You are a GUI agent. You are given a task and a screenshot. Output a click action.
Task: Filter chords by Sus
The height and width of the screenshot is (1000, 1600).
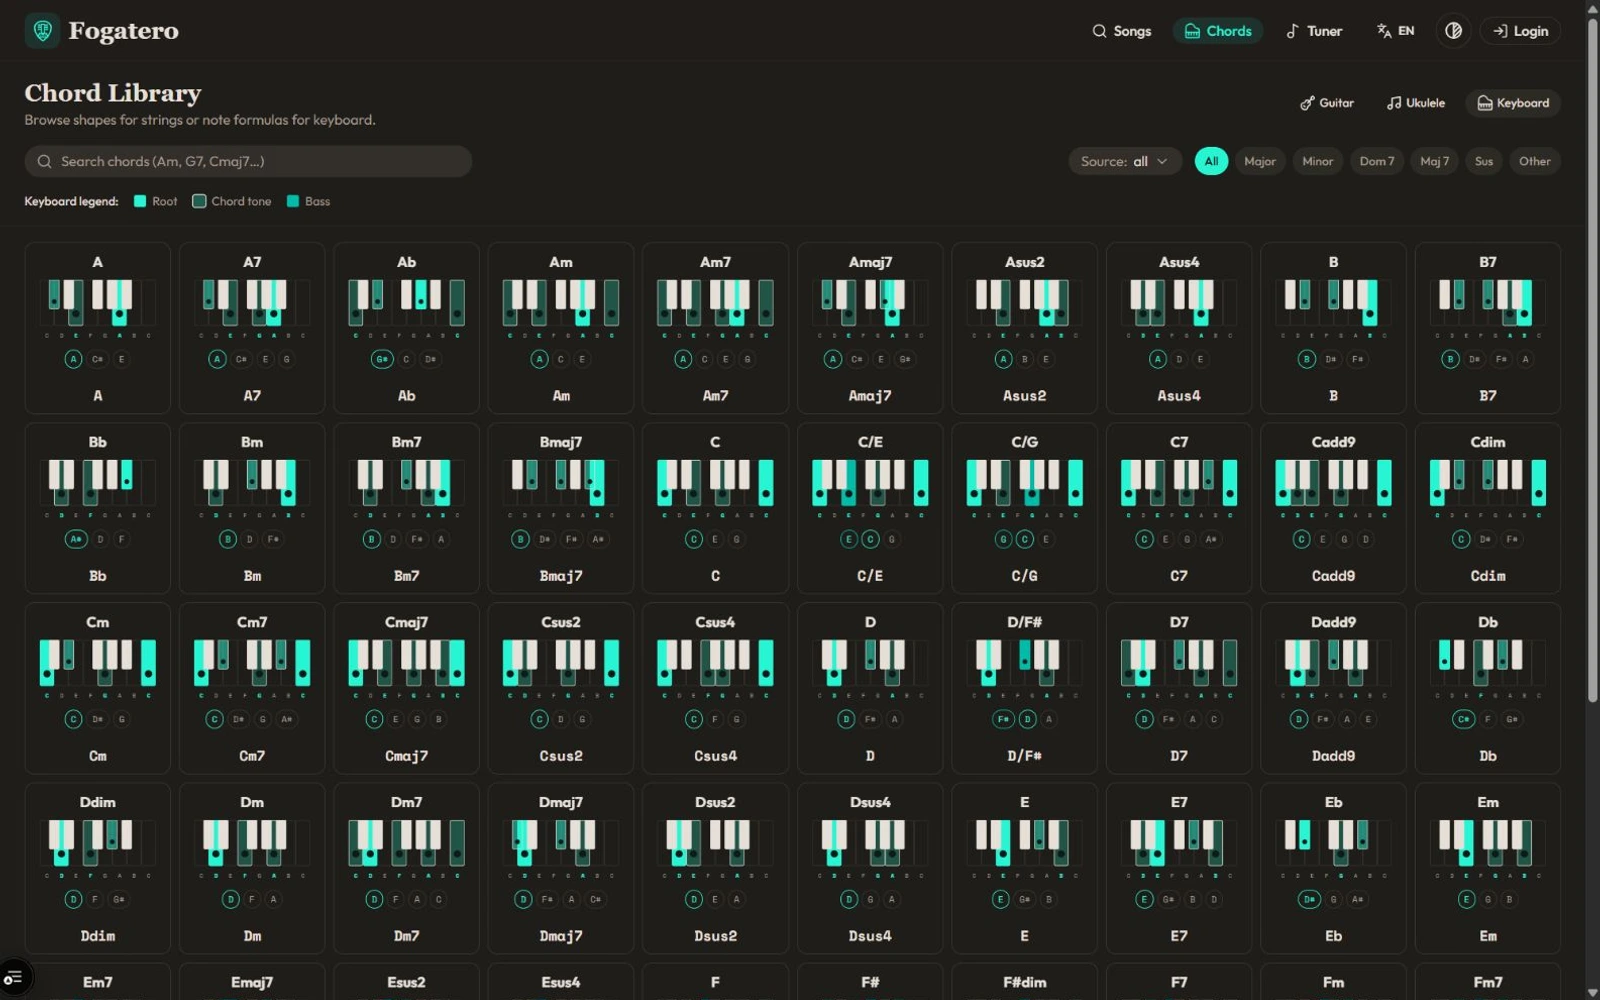coord(1484,161)
